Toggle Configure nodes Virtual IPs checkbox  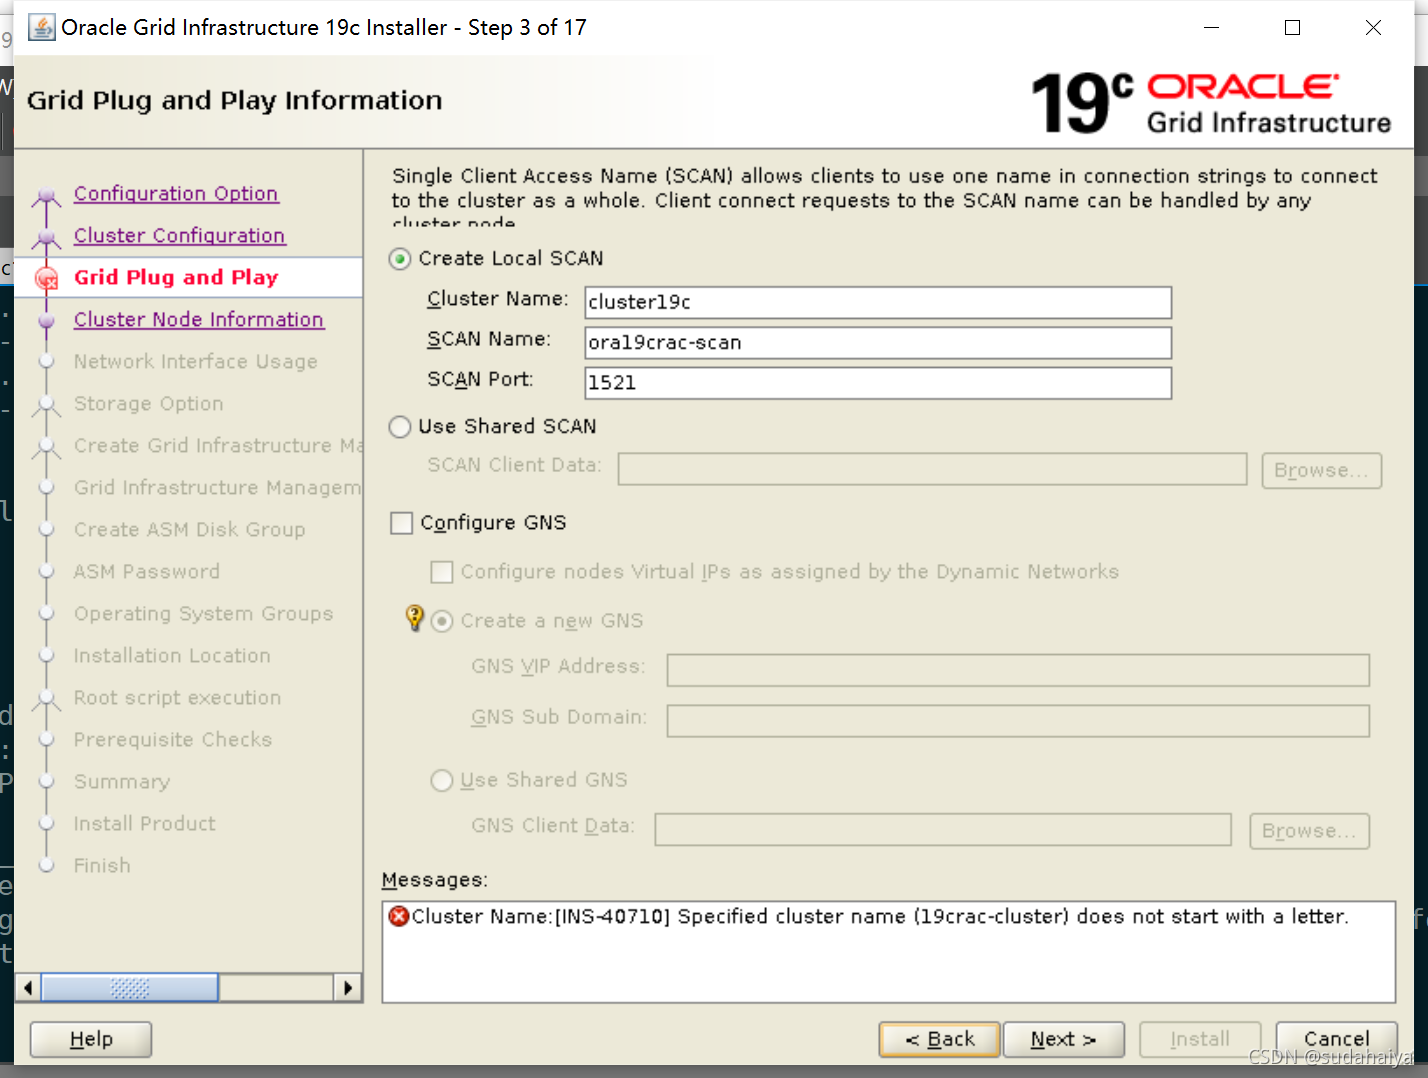tap(441, 572)
